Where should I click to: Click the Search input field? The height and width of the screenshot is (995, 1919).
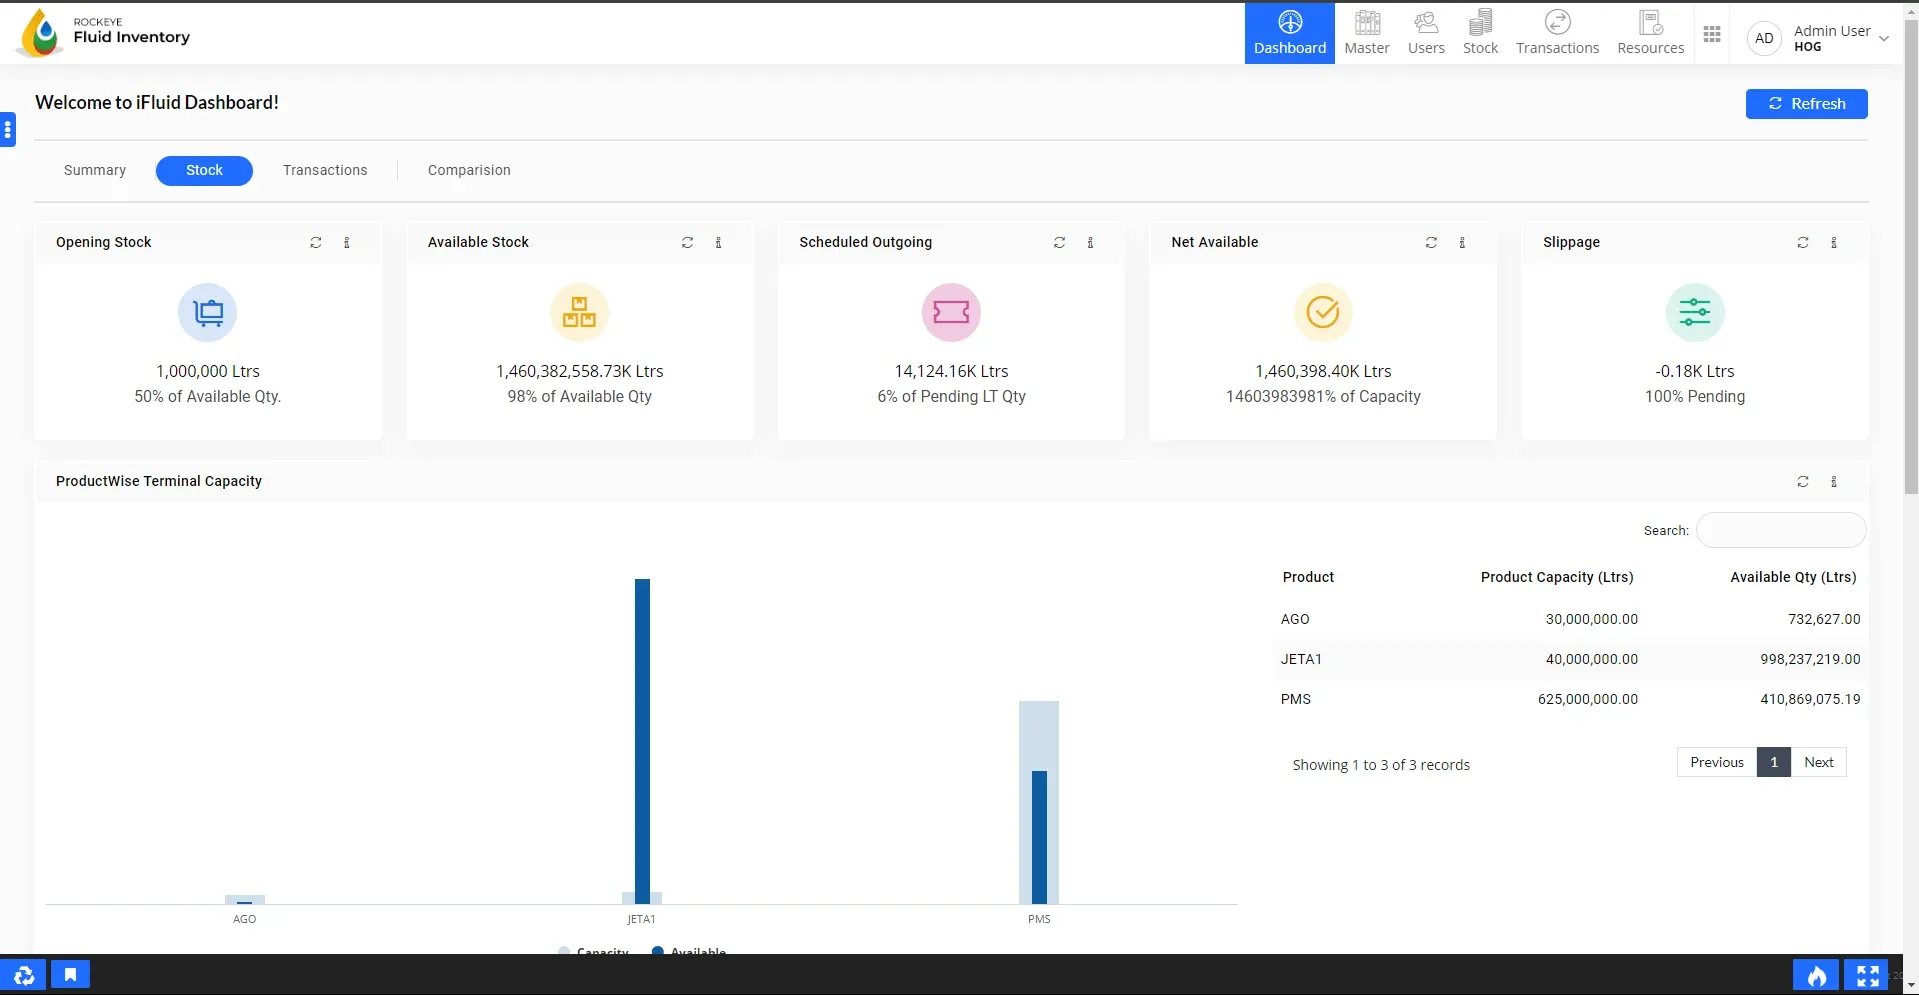[x=1781, y=531]
